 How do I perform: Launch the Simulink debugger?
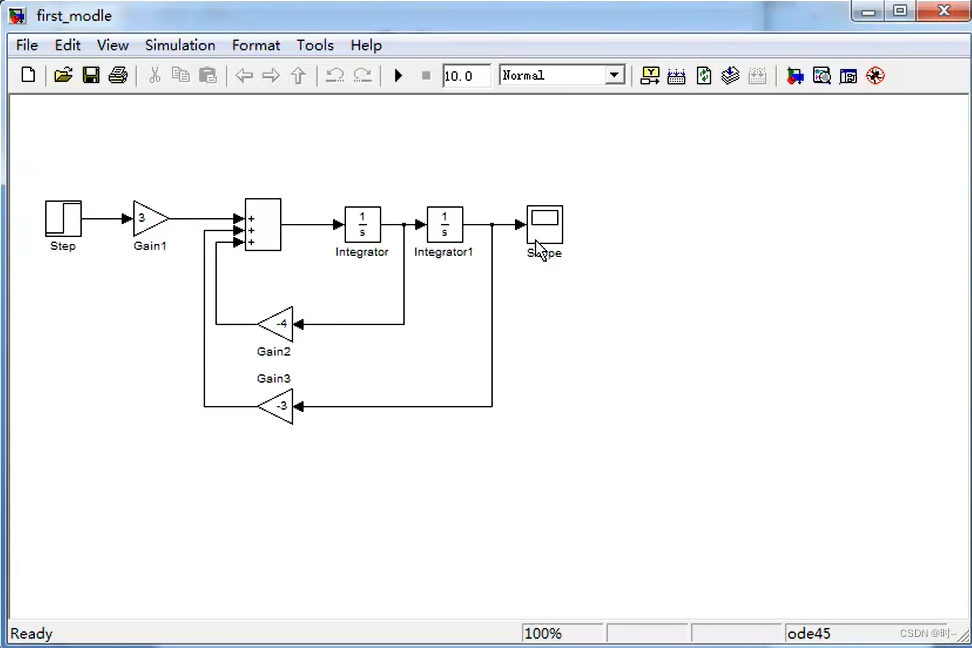coord(875,75)
